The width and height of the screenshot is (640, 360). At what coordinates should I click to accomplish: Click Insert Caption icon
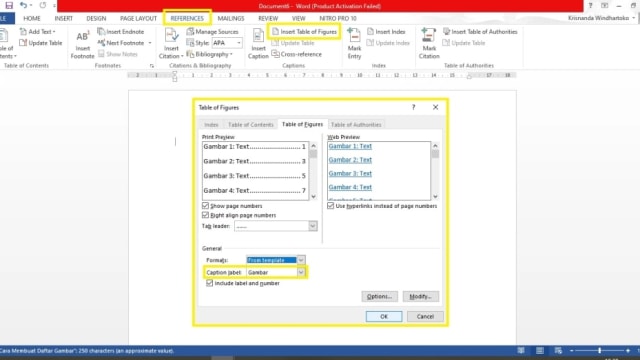coord(258,44)
